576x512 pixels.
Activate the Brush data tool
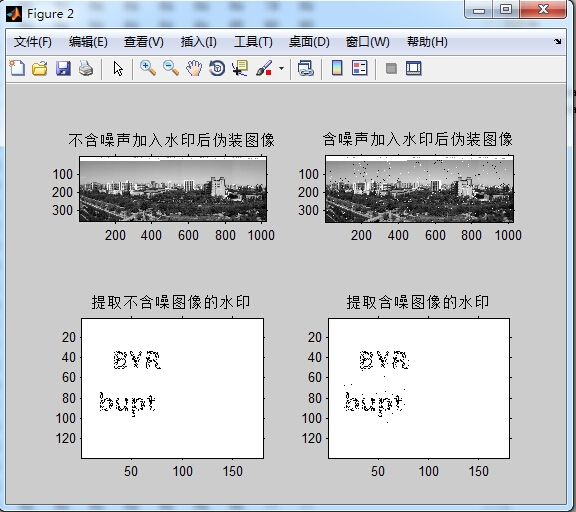264,68
